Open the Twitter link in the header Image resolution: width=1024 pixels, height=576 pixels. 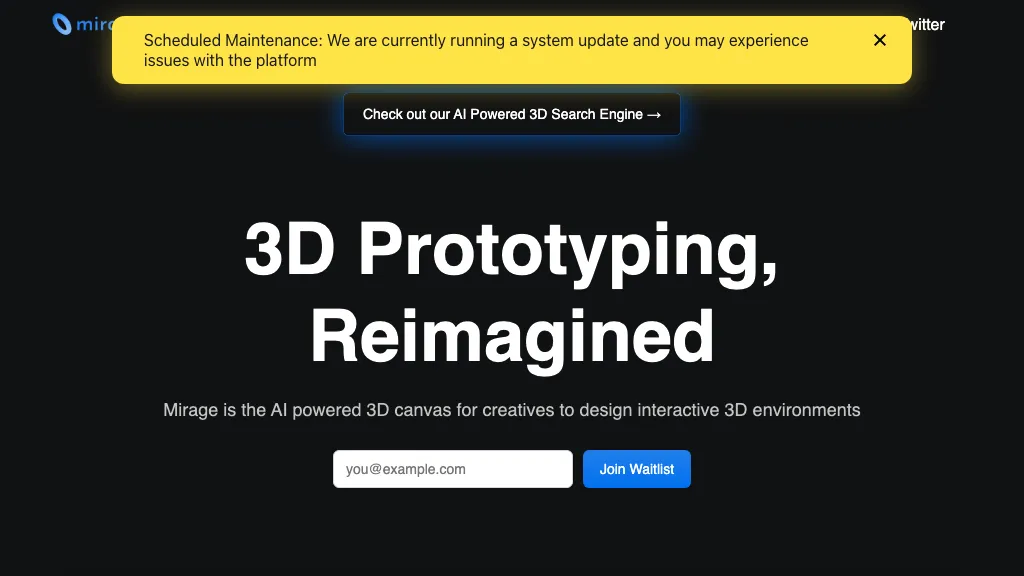click(x=926, y=24)
